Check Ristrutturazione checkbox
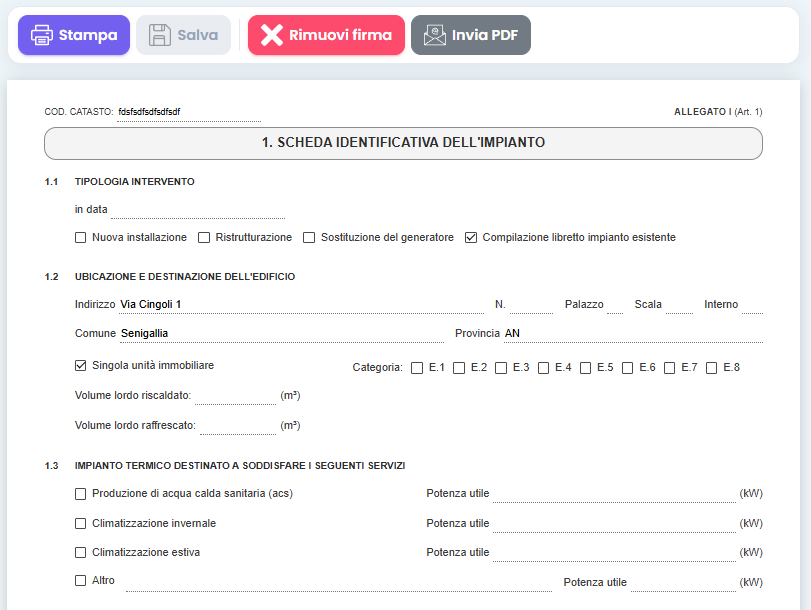811x610 pixels. 204,237
